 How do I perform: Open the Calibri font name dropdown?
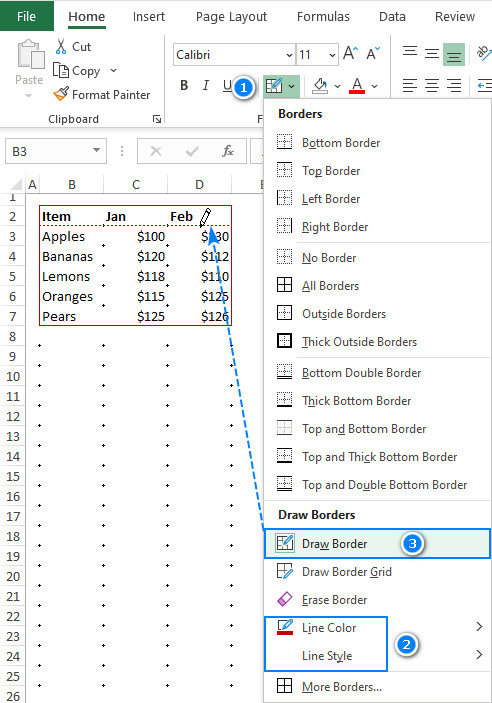pyautogui.click(x=289, y=55)
